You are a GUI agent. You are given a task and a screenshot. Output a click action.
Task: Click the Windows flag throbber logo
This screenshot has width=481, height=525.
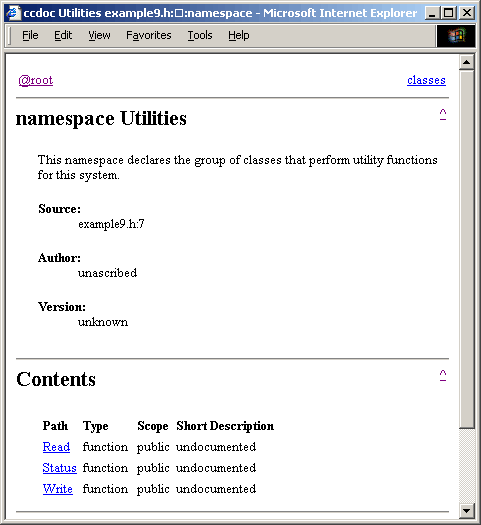[x=456, y=35]
